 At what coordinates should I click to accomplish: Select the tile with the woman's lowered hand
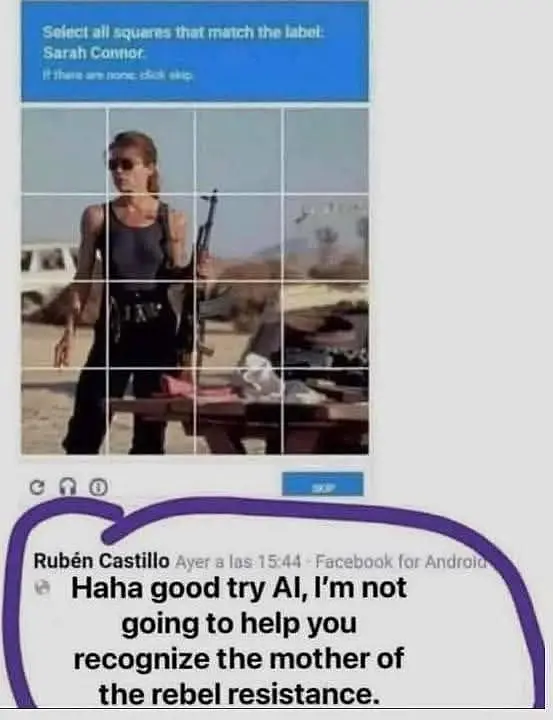pos(64,324)
